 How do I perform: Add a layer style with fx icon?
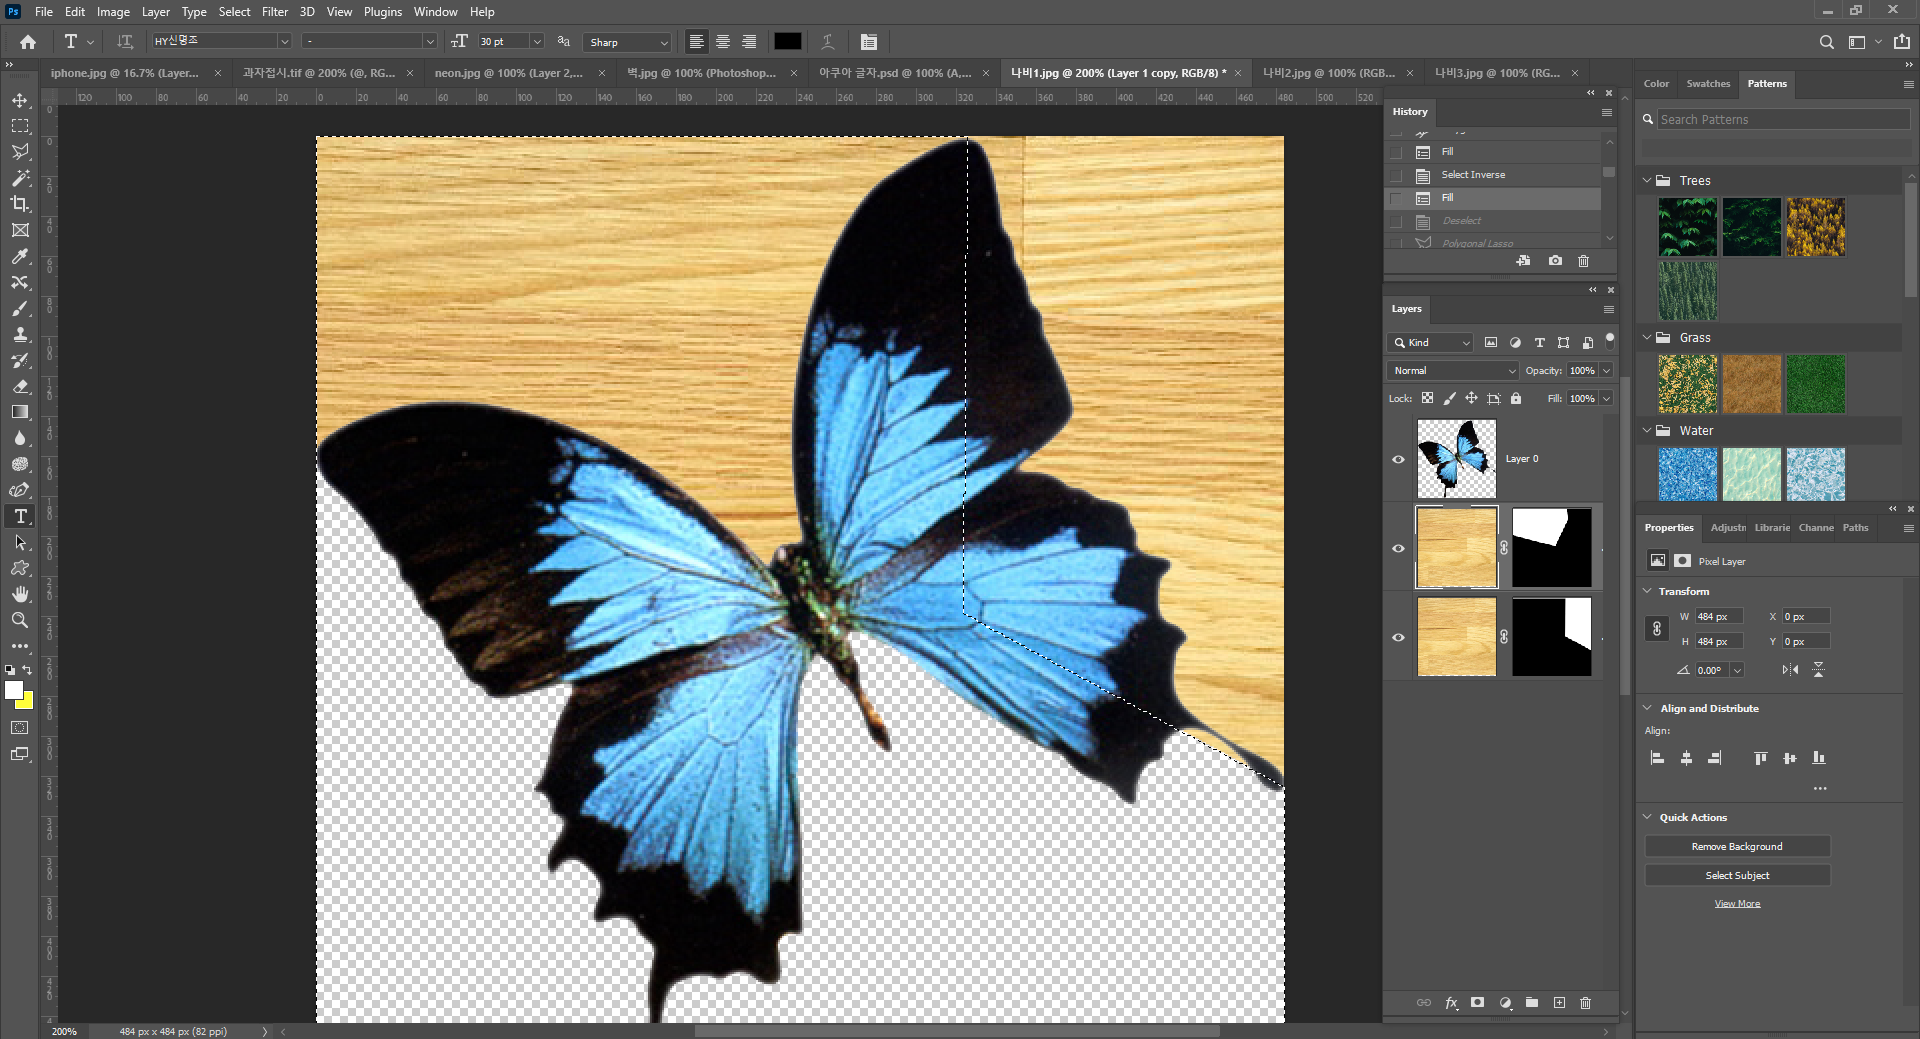1451,1003
